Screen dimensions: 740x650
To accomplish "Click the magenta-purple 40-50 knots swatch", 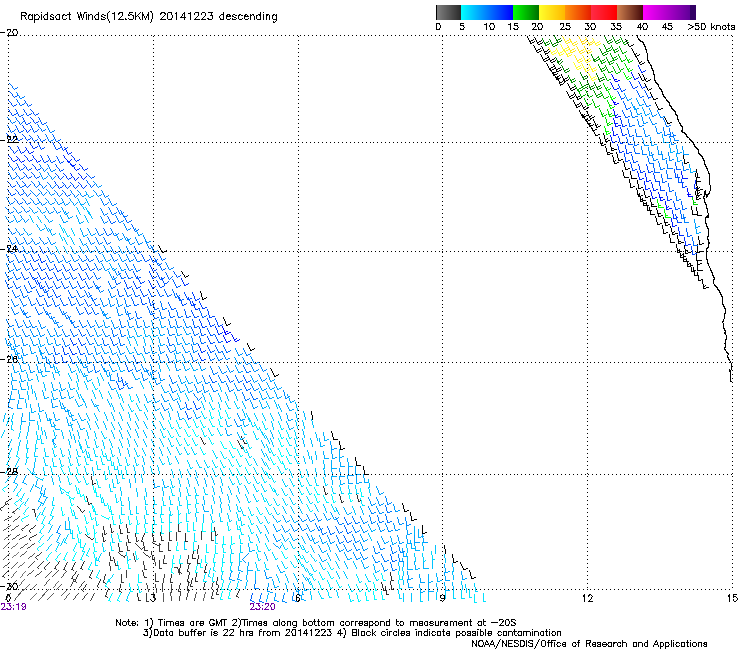I will [x=669, y=12].
